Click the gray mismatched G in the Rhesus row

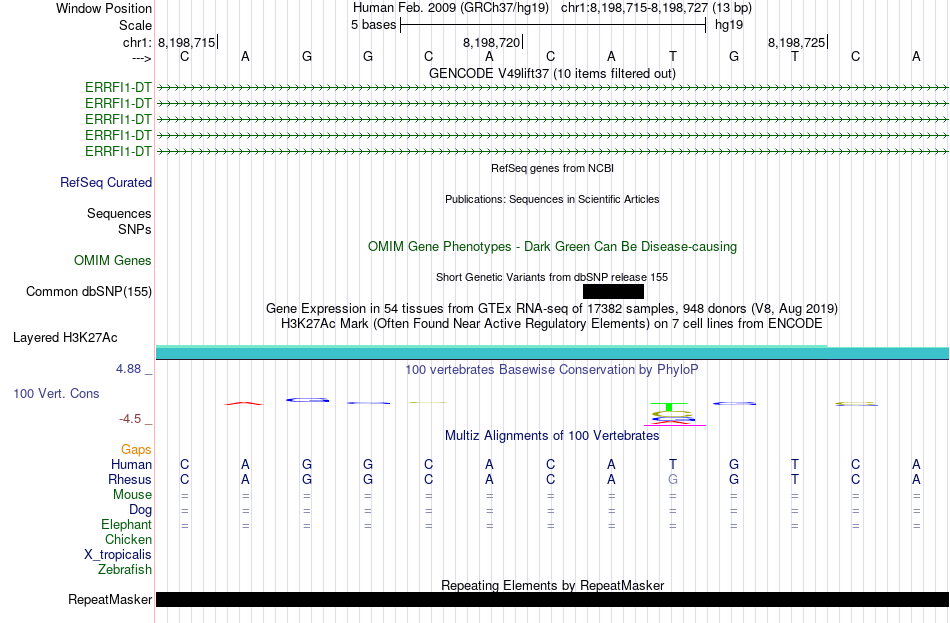pos(673,479)
